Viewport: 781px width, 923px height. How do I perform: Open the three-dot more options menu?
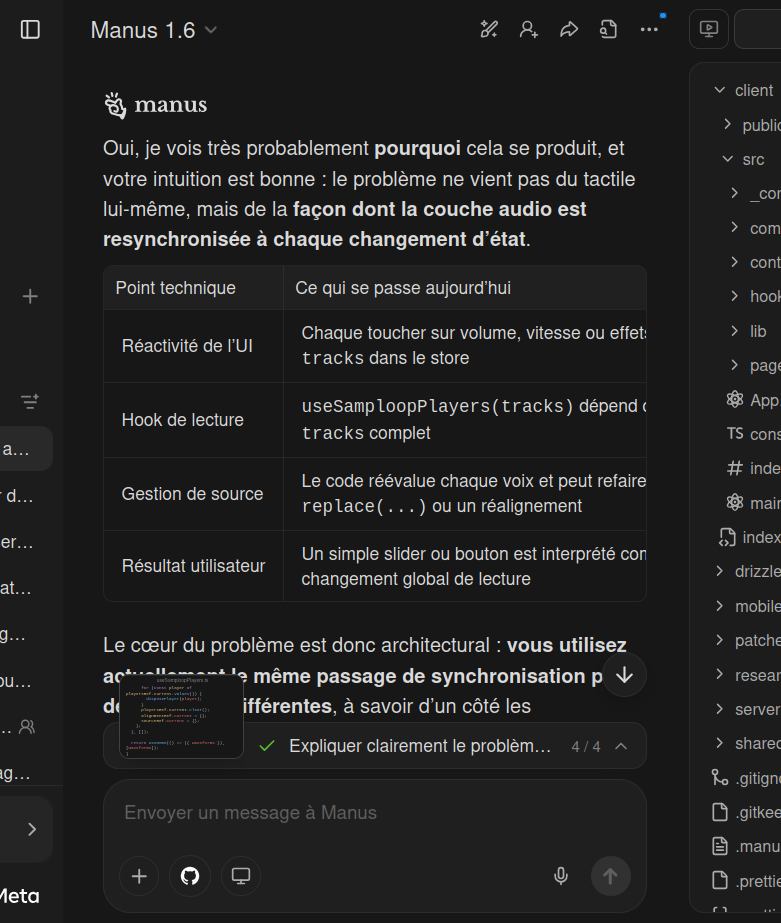[x=649, y=30]
